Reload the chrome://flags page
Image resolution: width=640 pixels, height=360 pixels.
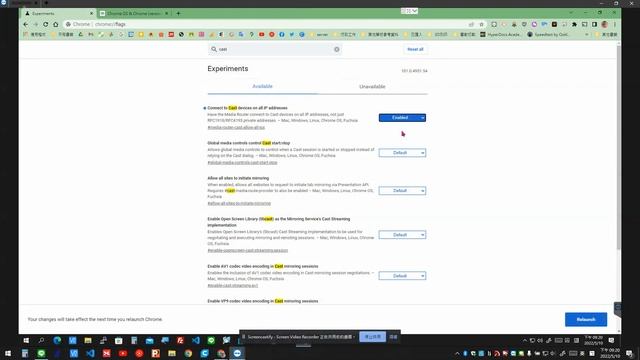point(45,24)
